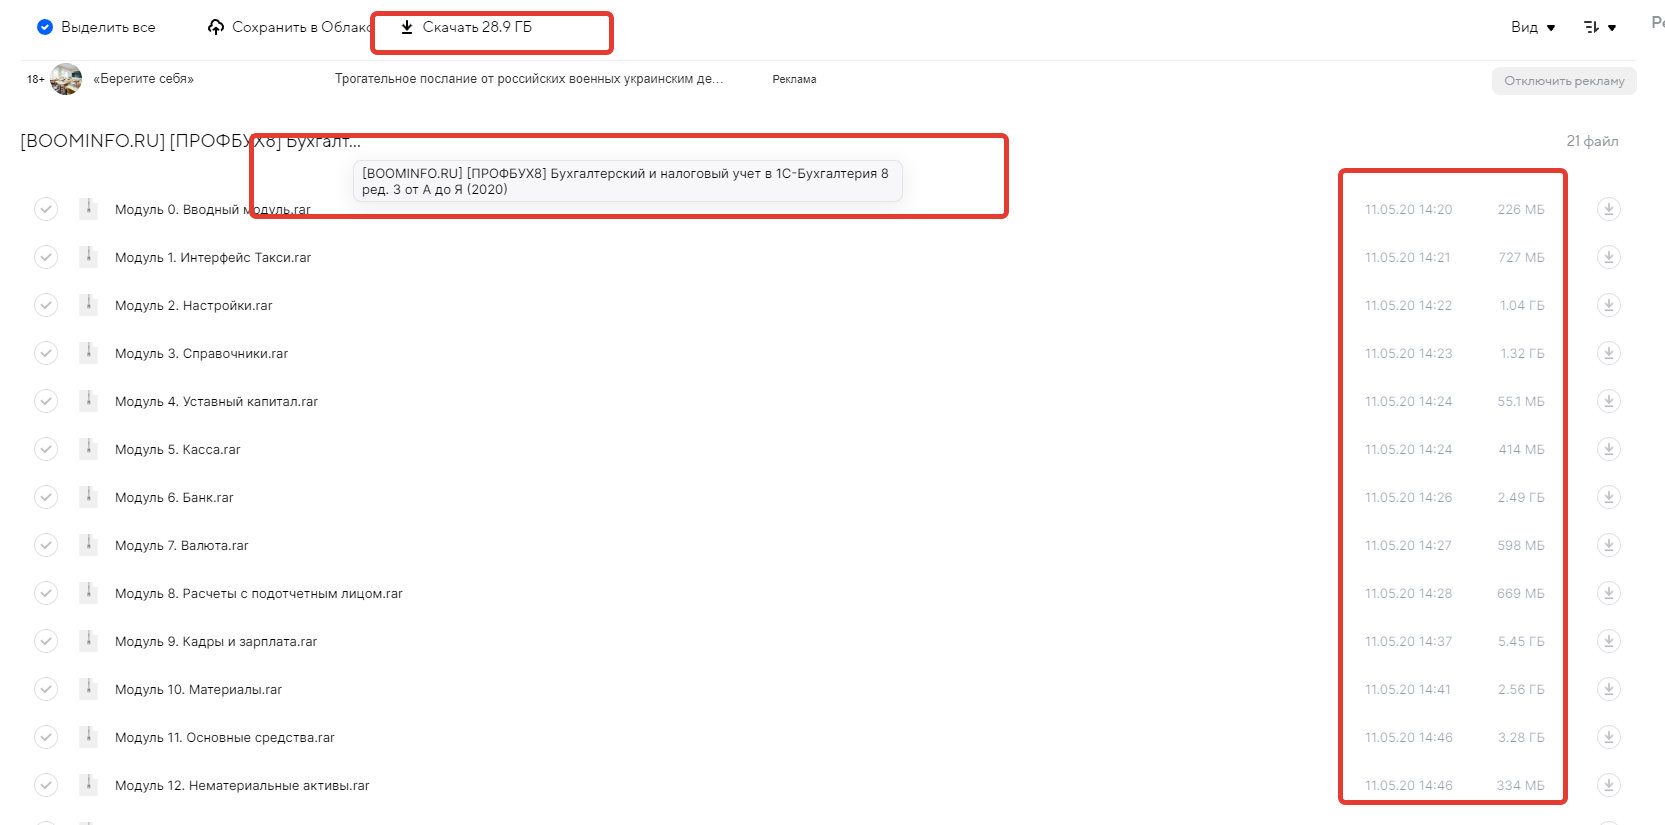
Task: Download Модуль 7. Валюта.rar via its row icon
Action: [x=1608, y=545]
